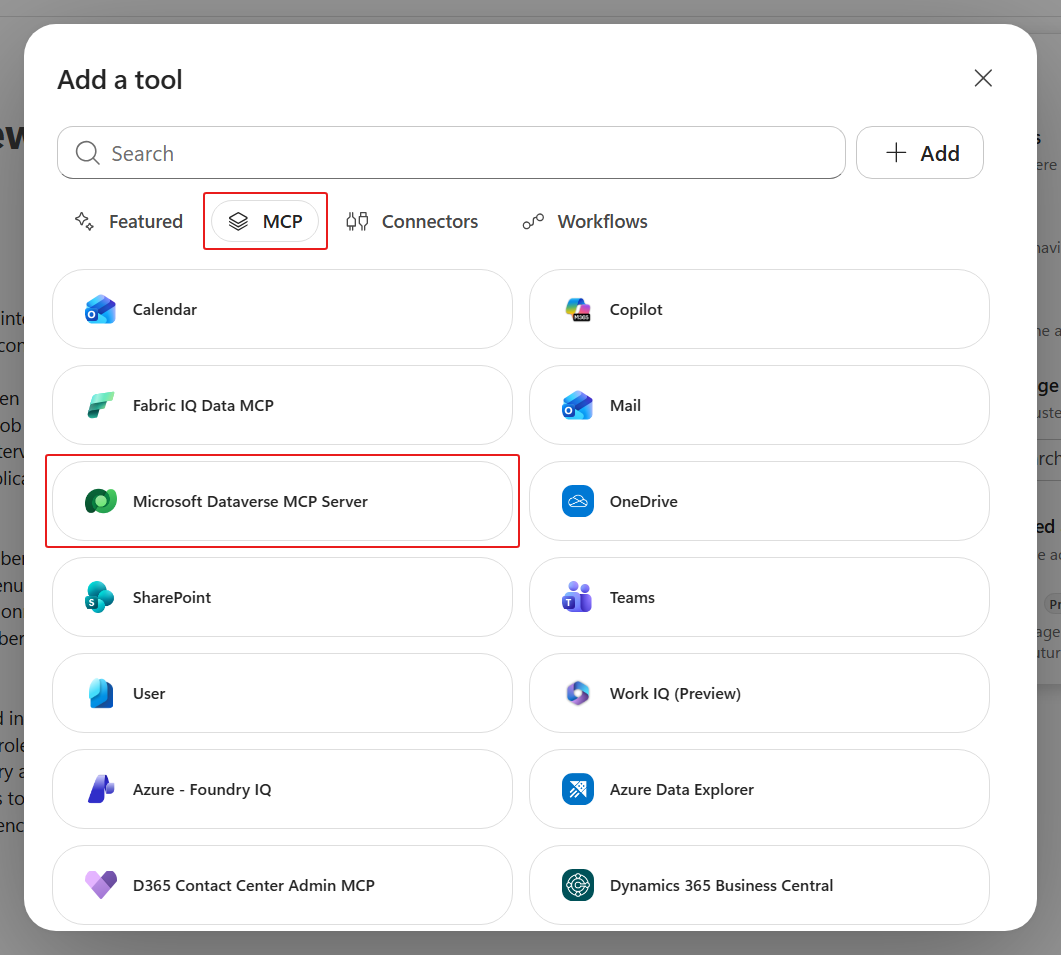The image size is (1061, 955).
Task: Click the Teams icon
Action: point(577,597)
